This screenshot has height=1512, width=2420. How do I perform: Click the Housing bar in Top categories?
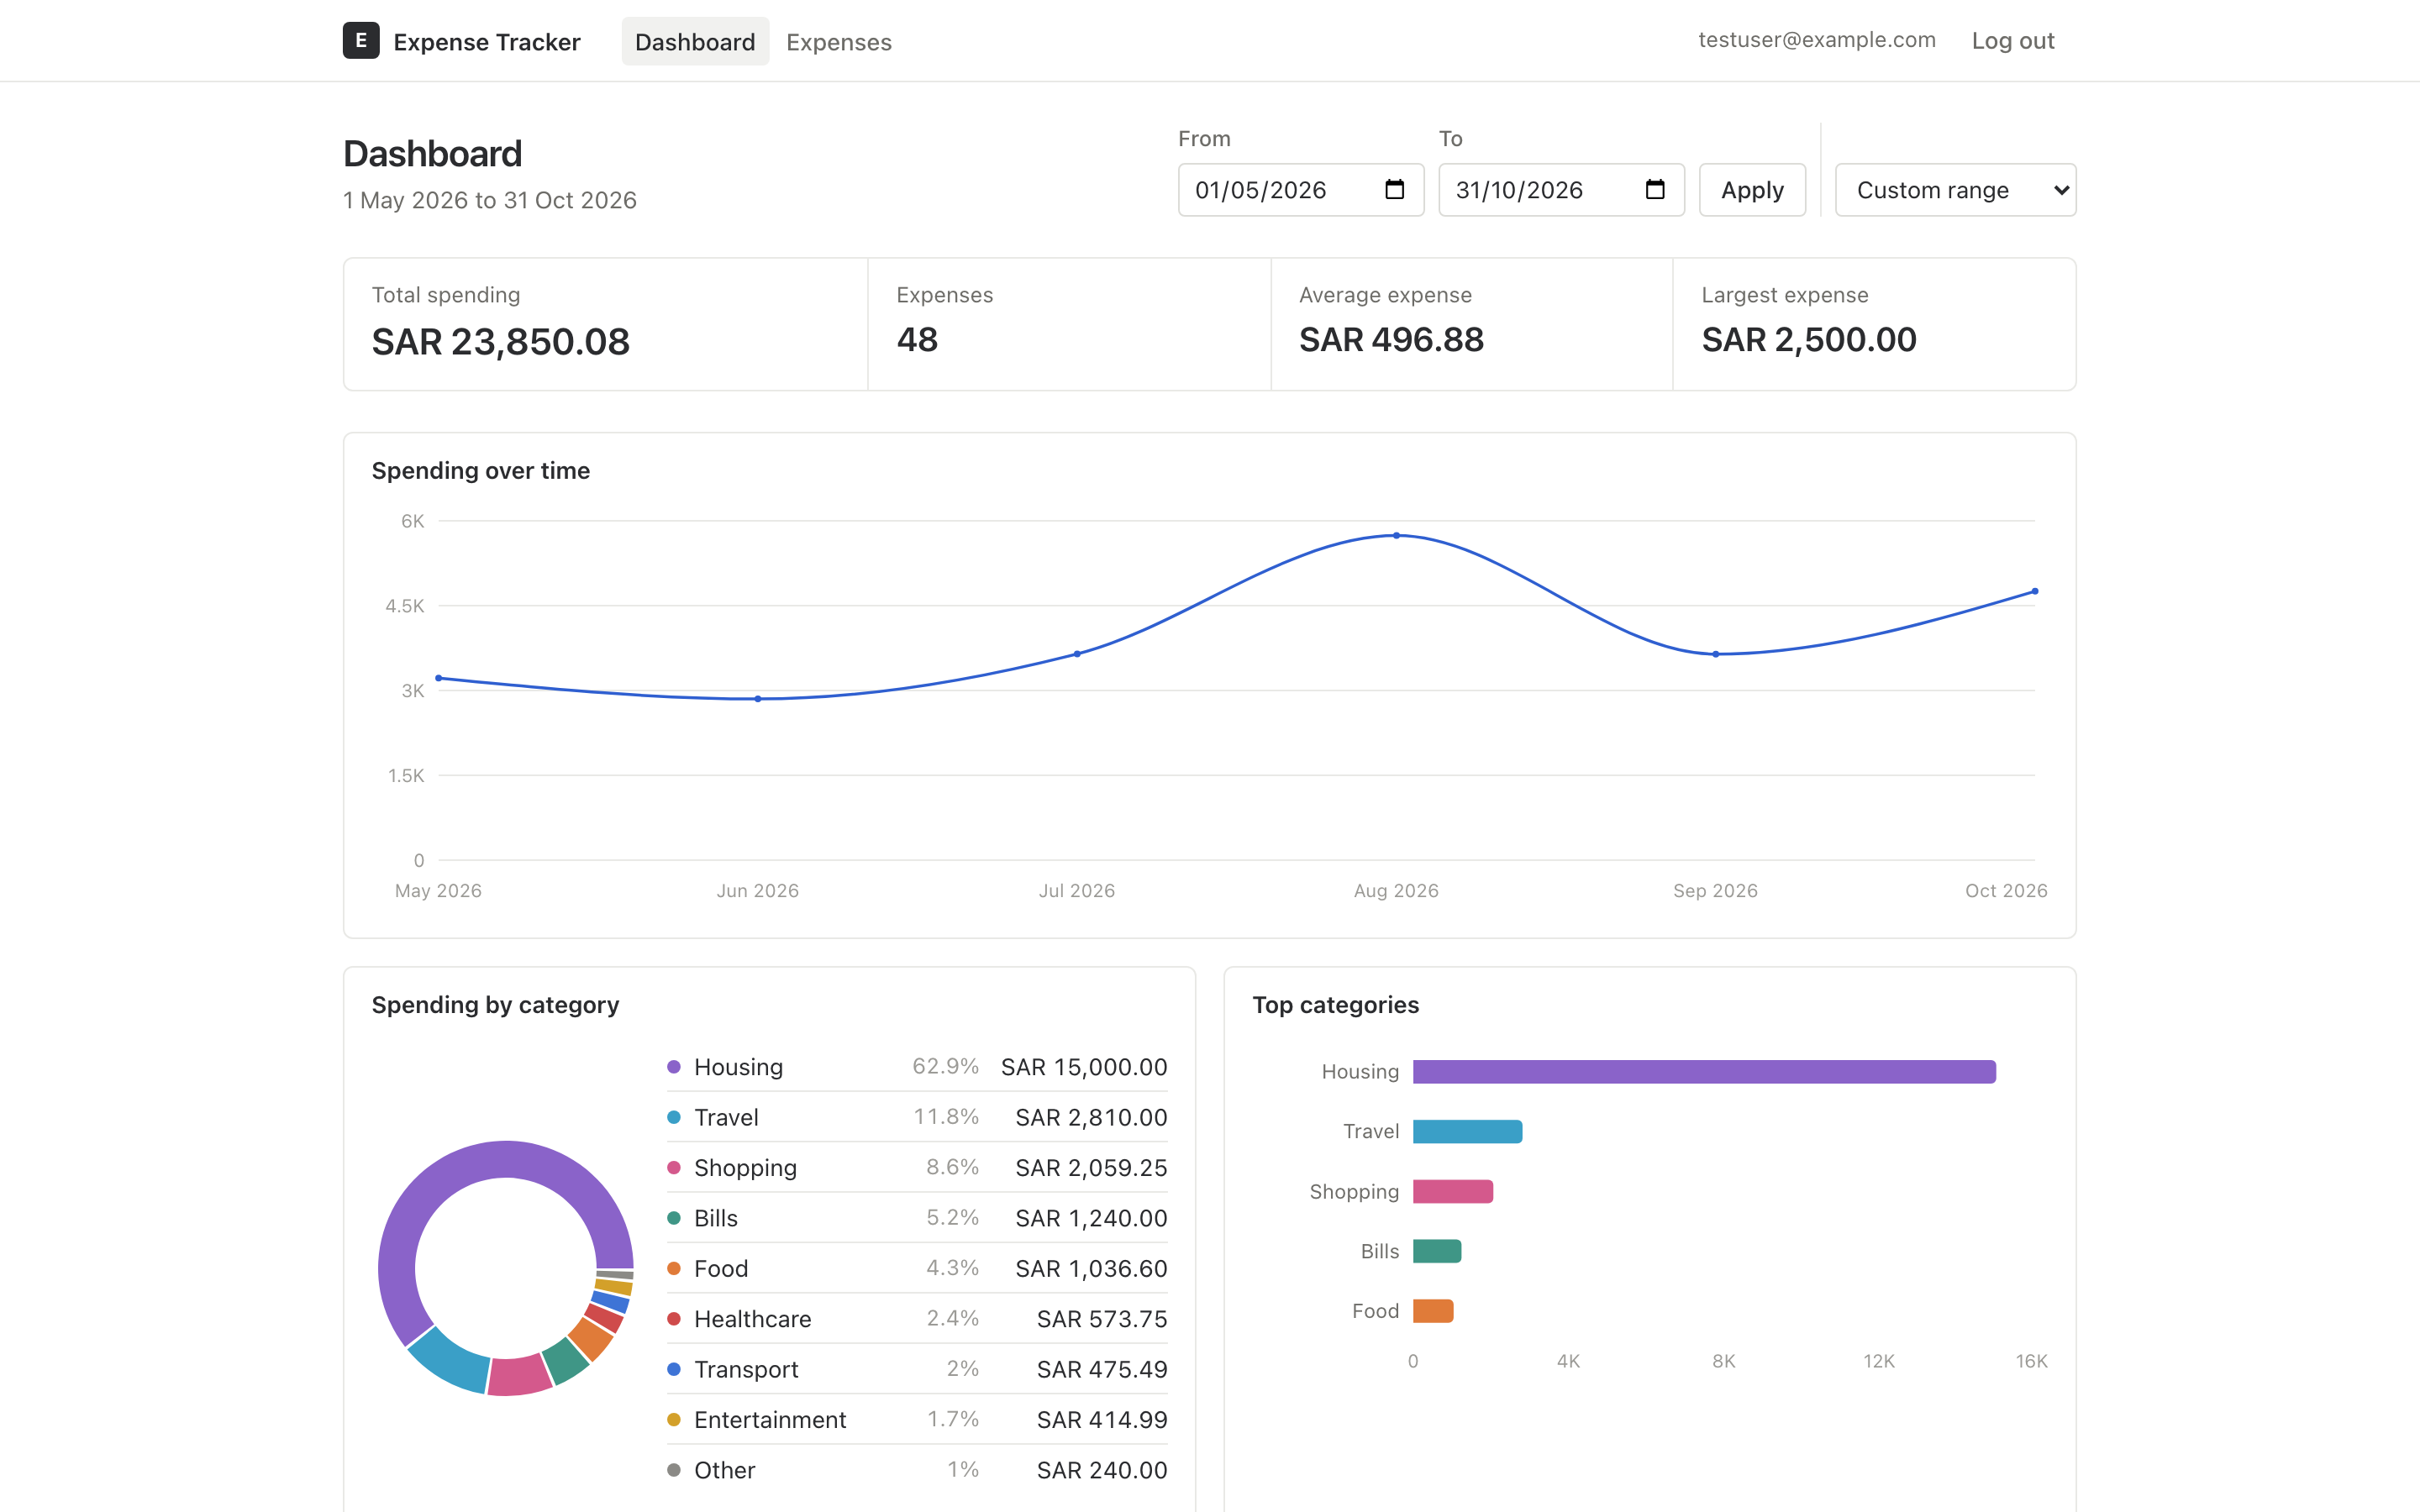click(x=1704, y=1072)
